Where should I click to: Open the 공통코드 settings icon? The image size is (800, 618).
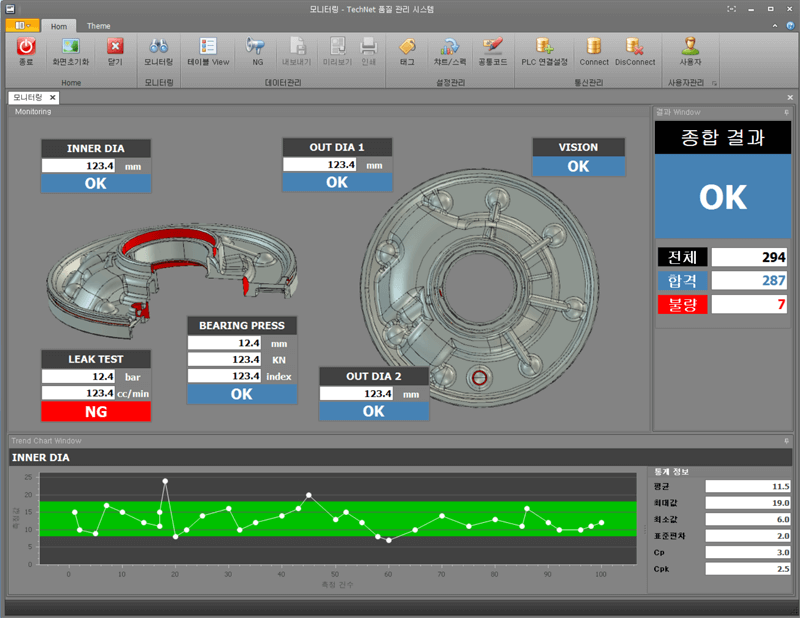click(492, 47)
